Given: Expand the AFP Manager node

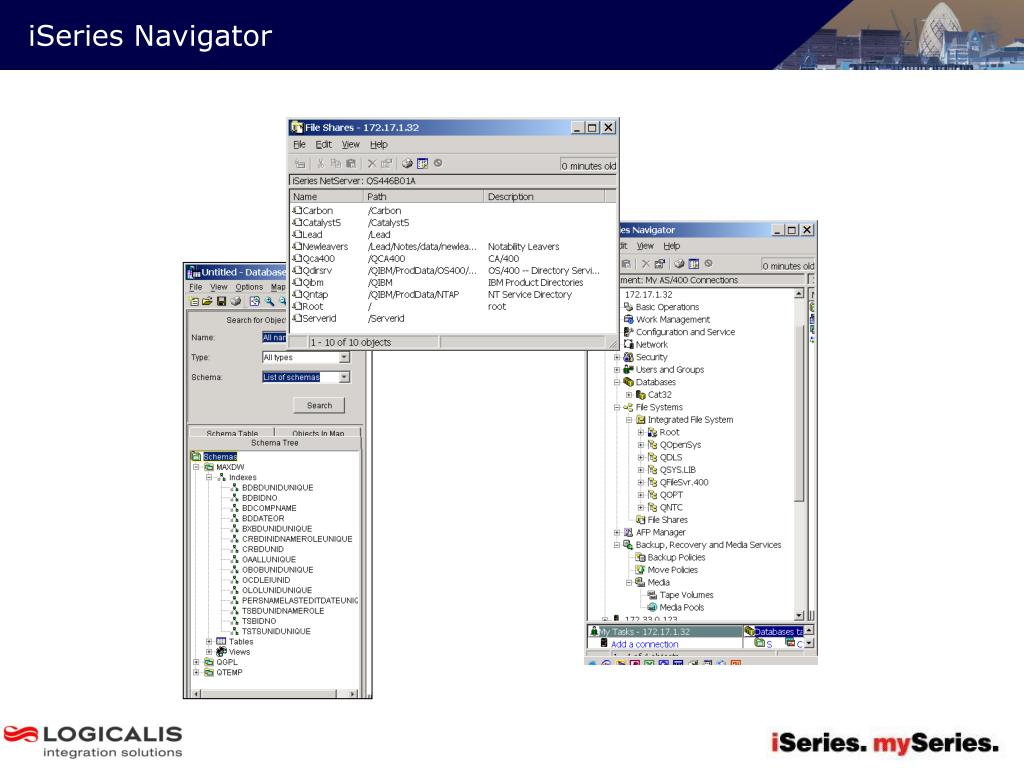Looking at the screenshot, I should click(x=616, y=532).
